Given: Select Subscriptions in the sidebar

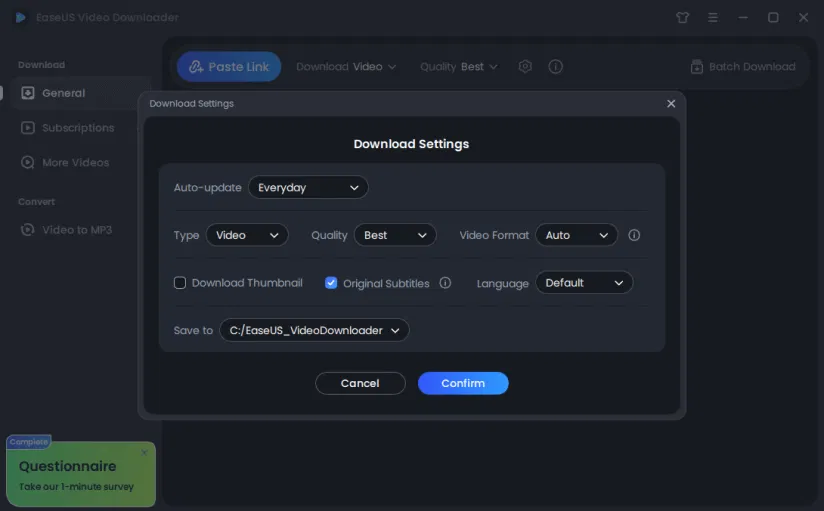Looking at the screenshot, I should click(78, 128).
